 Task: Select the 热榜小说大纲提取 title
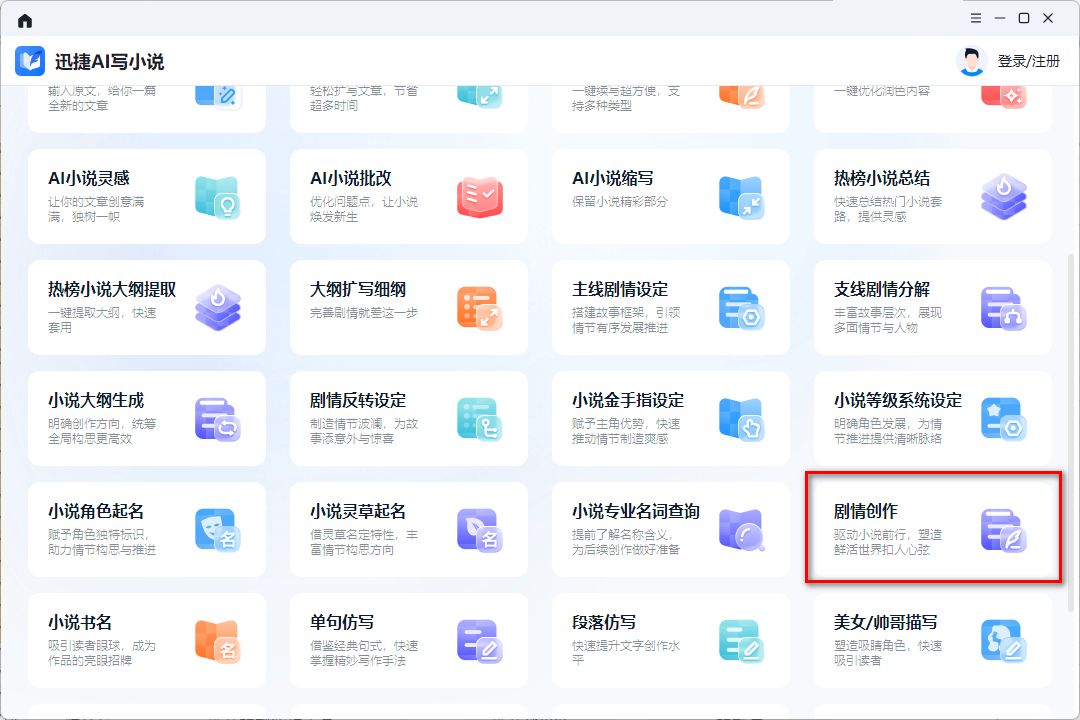tap(112, 289)
